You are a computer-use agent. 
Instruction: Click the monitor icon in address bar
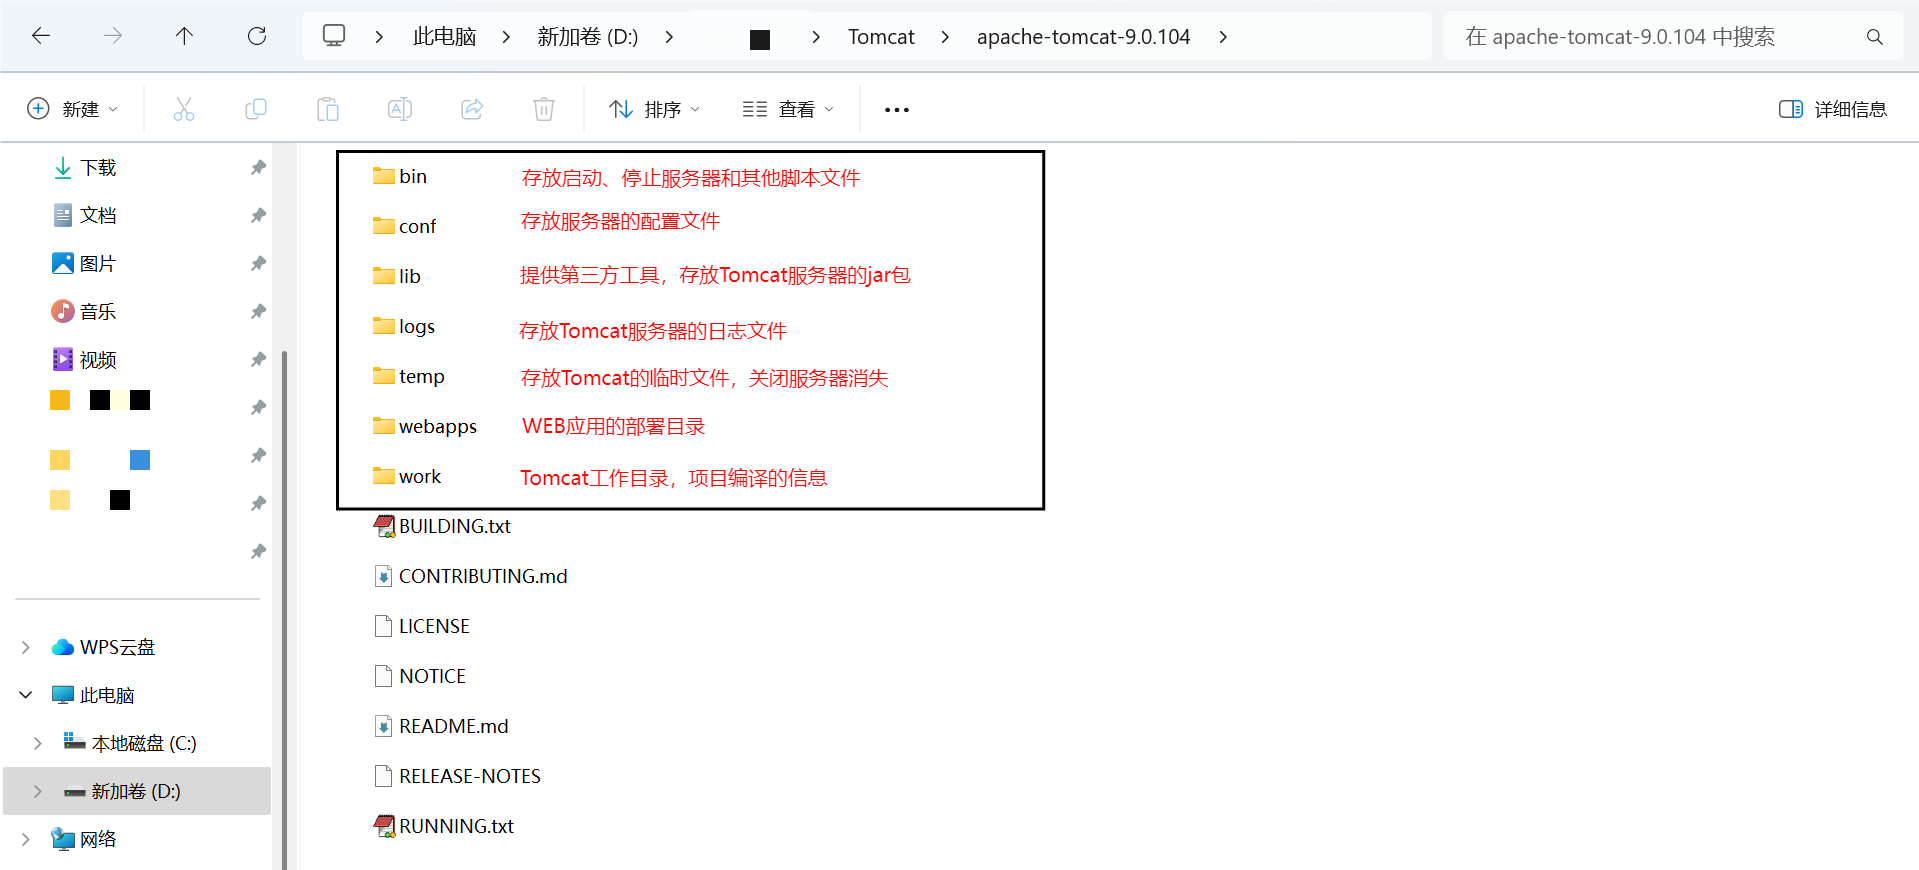tap(334, 36)
